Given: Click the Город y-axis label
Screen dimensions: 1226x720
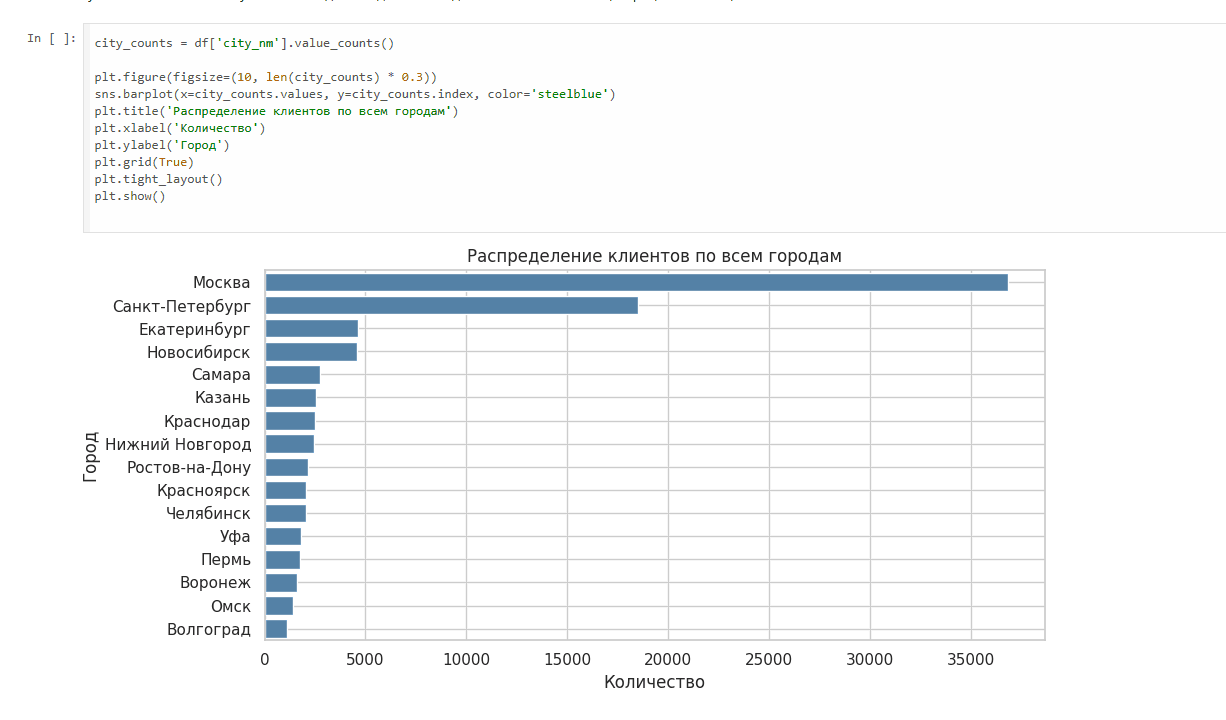Looking at the screenshot, I should tap(91, 456).
